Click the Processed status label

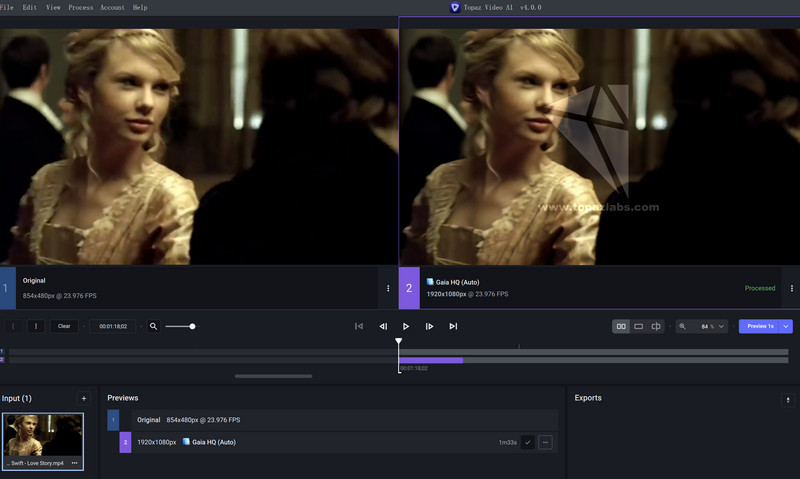[760, 288]
